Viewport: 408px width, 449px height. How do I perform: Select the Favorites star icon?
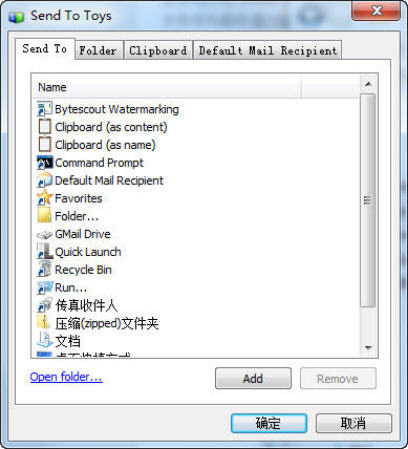click(45, 198)
